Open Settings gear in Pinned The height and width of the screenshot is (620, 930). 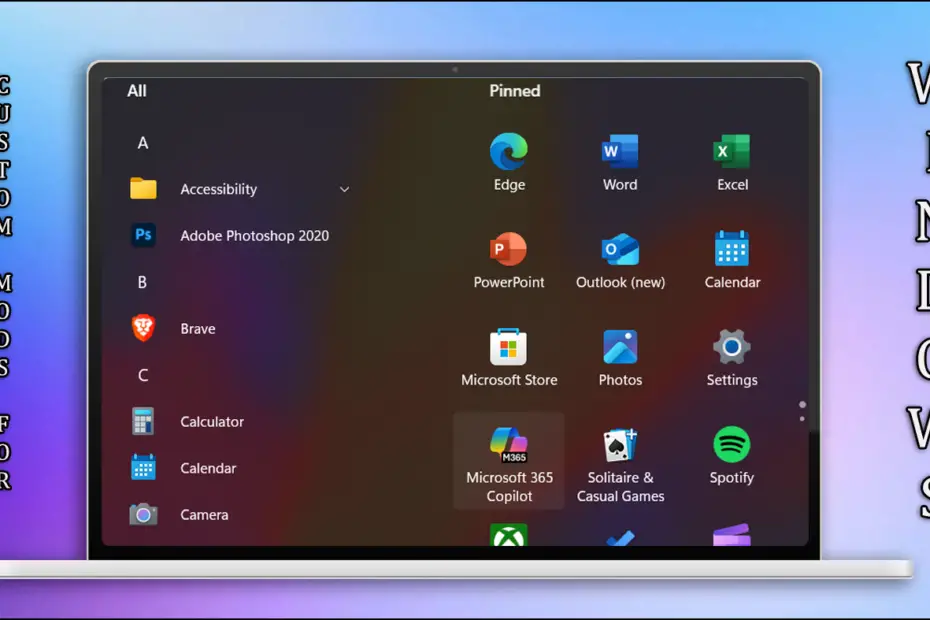pyautogui.click(x=732, y=358)
